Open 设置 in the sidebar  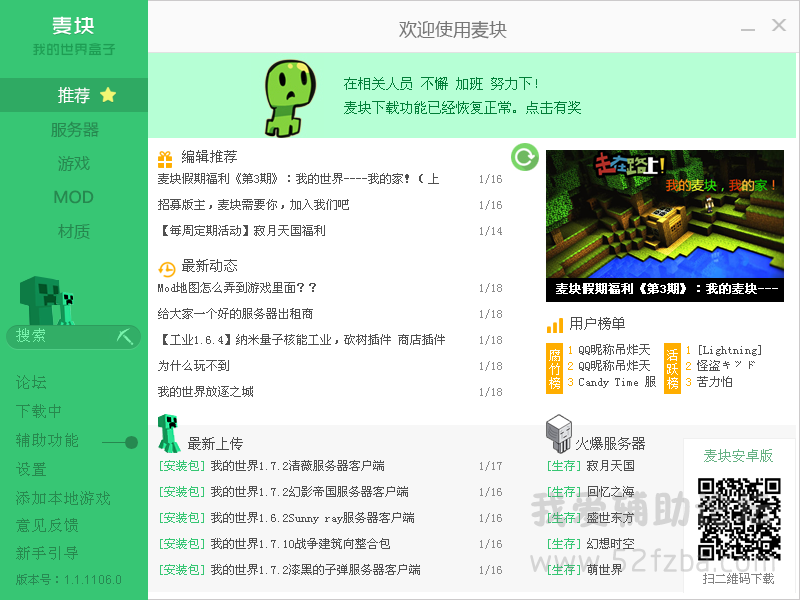click(31, 469)
